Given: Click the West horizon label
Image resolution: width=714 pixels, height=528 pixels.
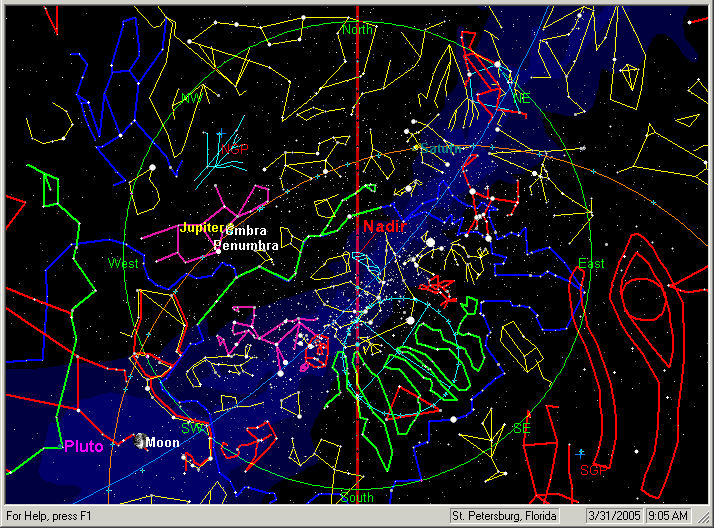Looking at the screenshot, I should click(x=123, y=264).
